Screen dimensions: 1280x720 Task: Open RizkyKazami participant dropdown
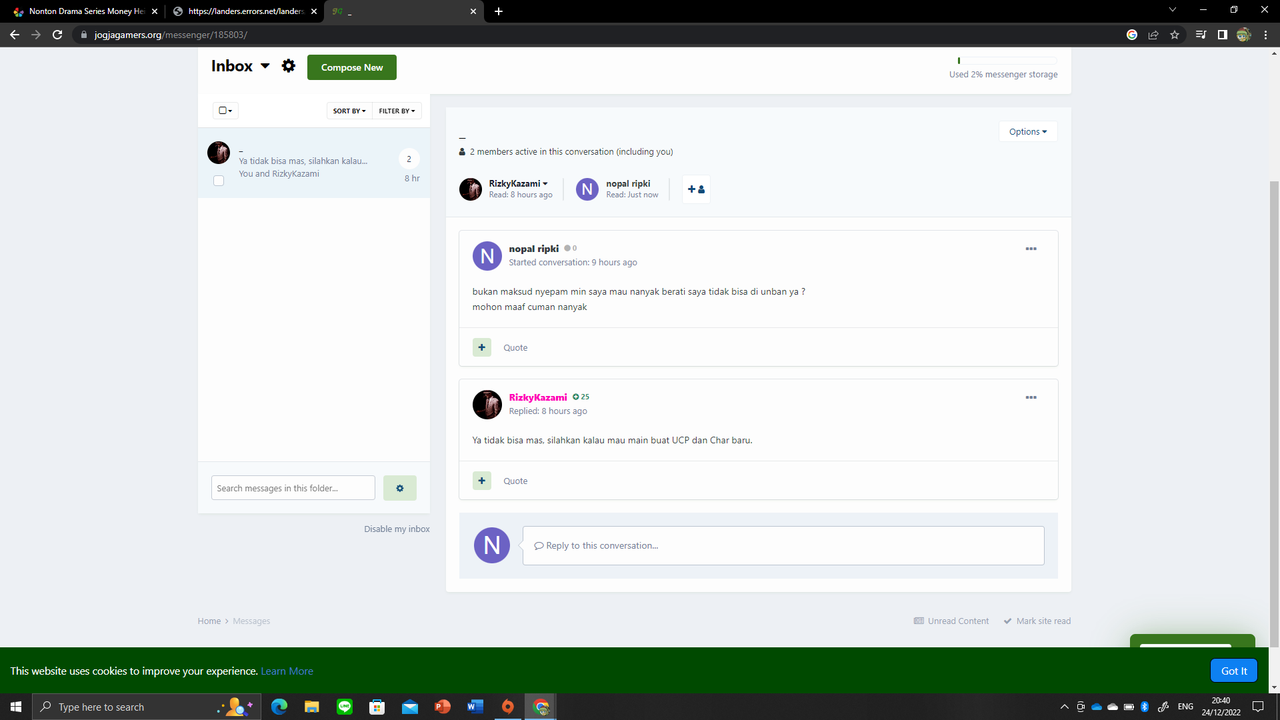tap(518, 184)
